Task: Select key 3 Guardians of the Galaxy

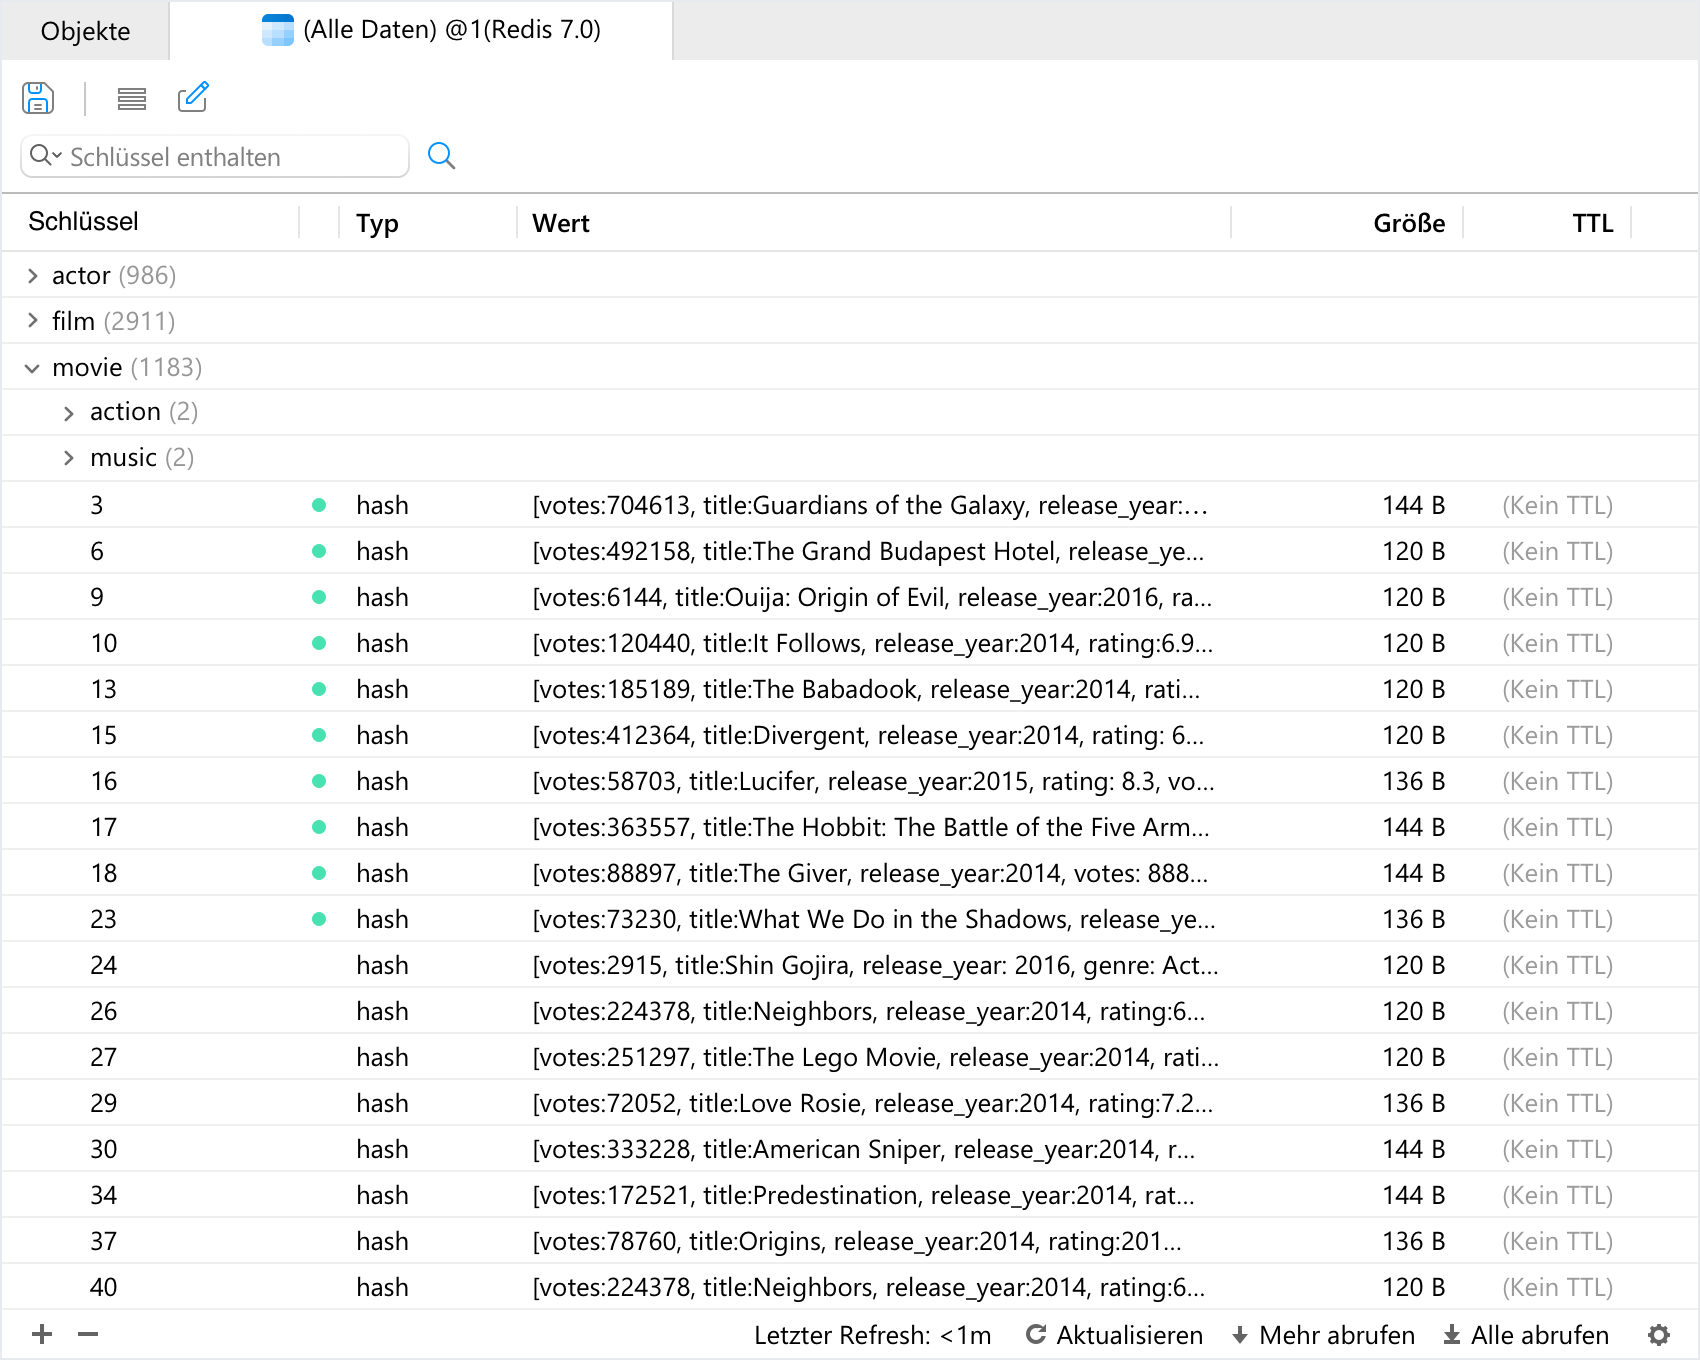Action: coord(850,505)
